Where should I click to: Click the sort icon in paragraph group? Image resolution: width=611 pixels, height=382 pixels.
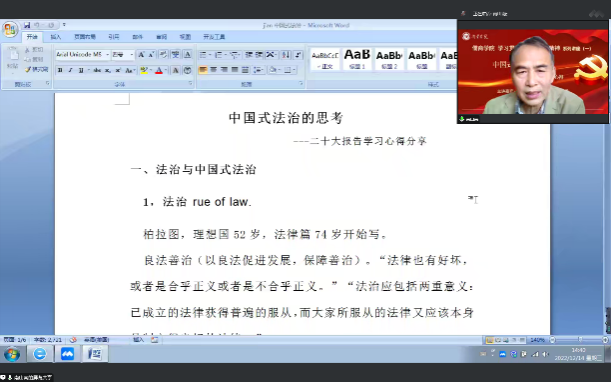[x=286, y=55]
